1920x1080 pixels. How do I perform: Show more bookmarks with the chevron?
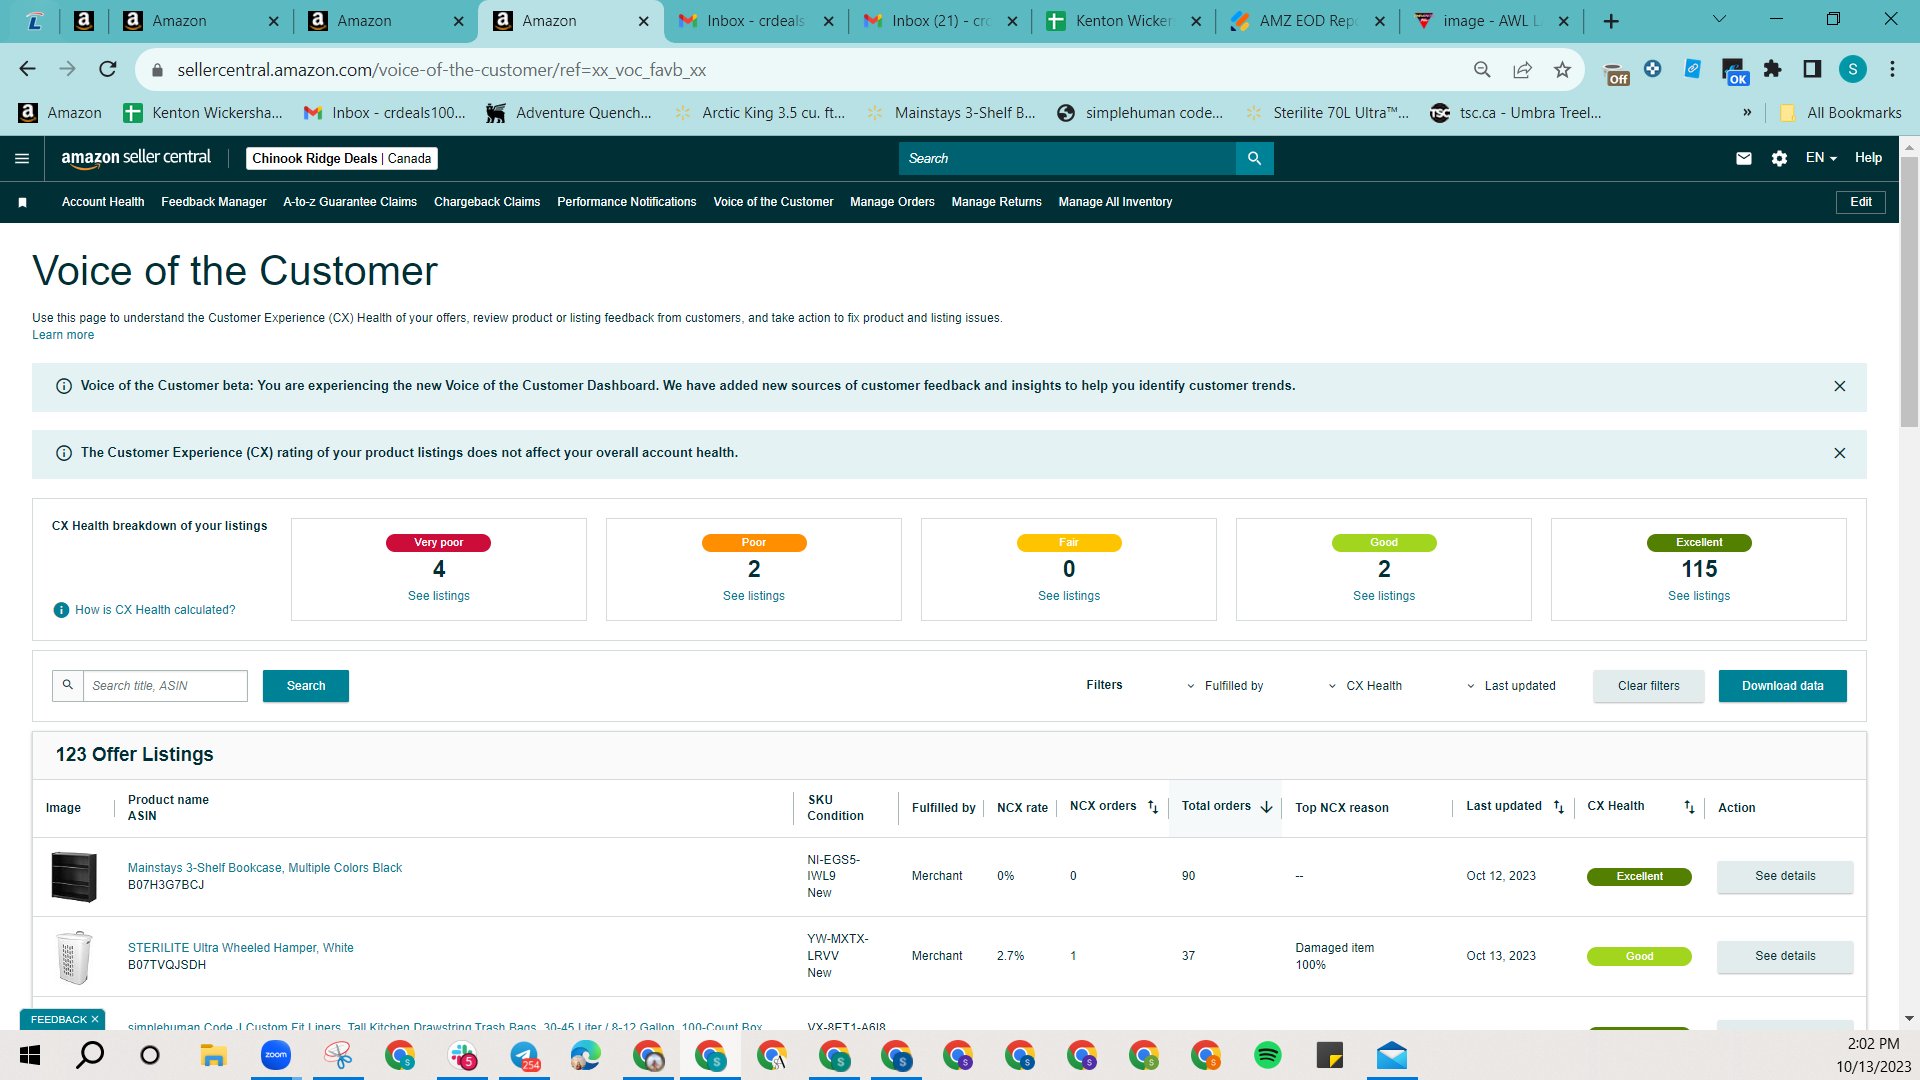(x=1747, y=112)
